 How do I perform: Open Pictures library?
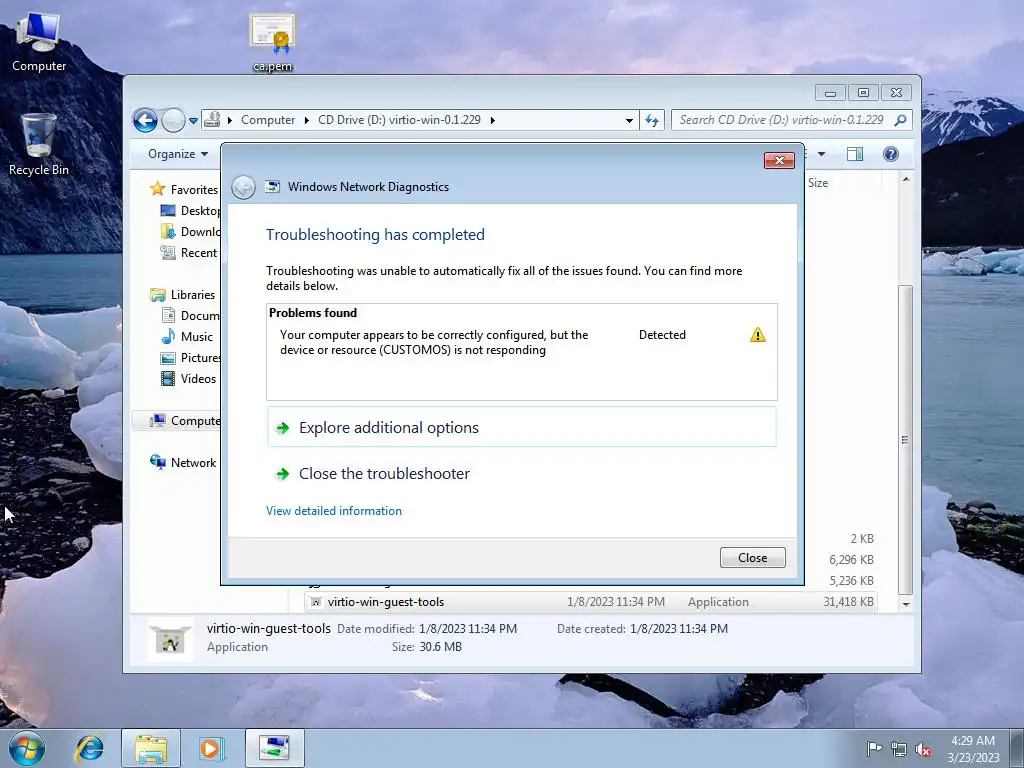191,358
